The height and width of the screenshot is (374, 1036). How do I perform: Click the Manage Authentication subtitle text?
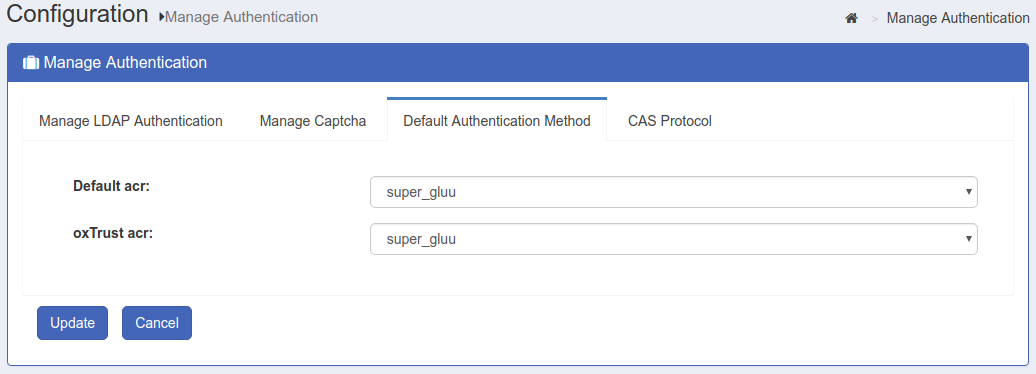coord(241,17)
